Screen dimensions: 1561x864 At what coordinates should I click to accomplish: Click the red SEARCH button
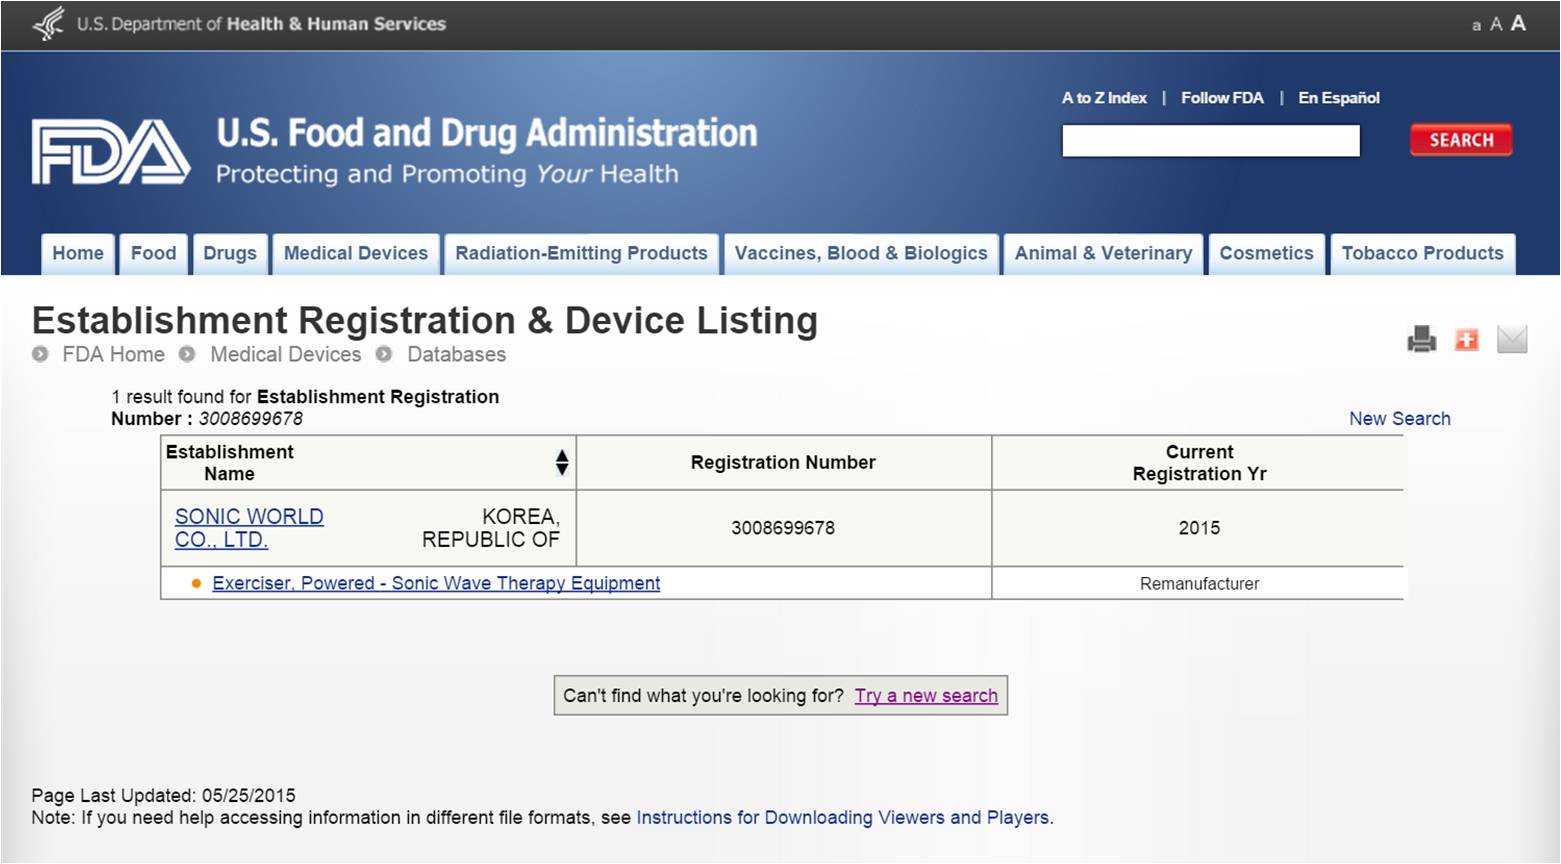(1461, 140)
